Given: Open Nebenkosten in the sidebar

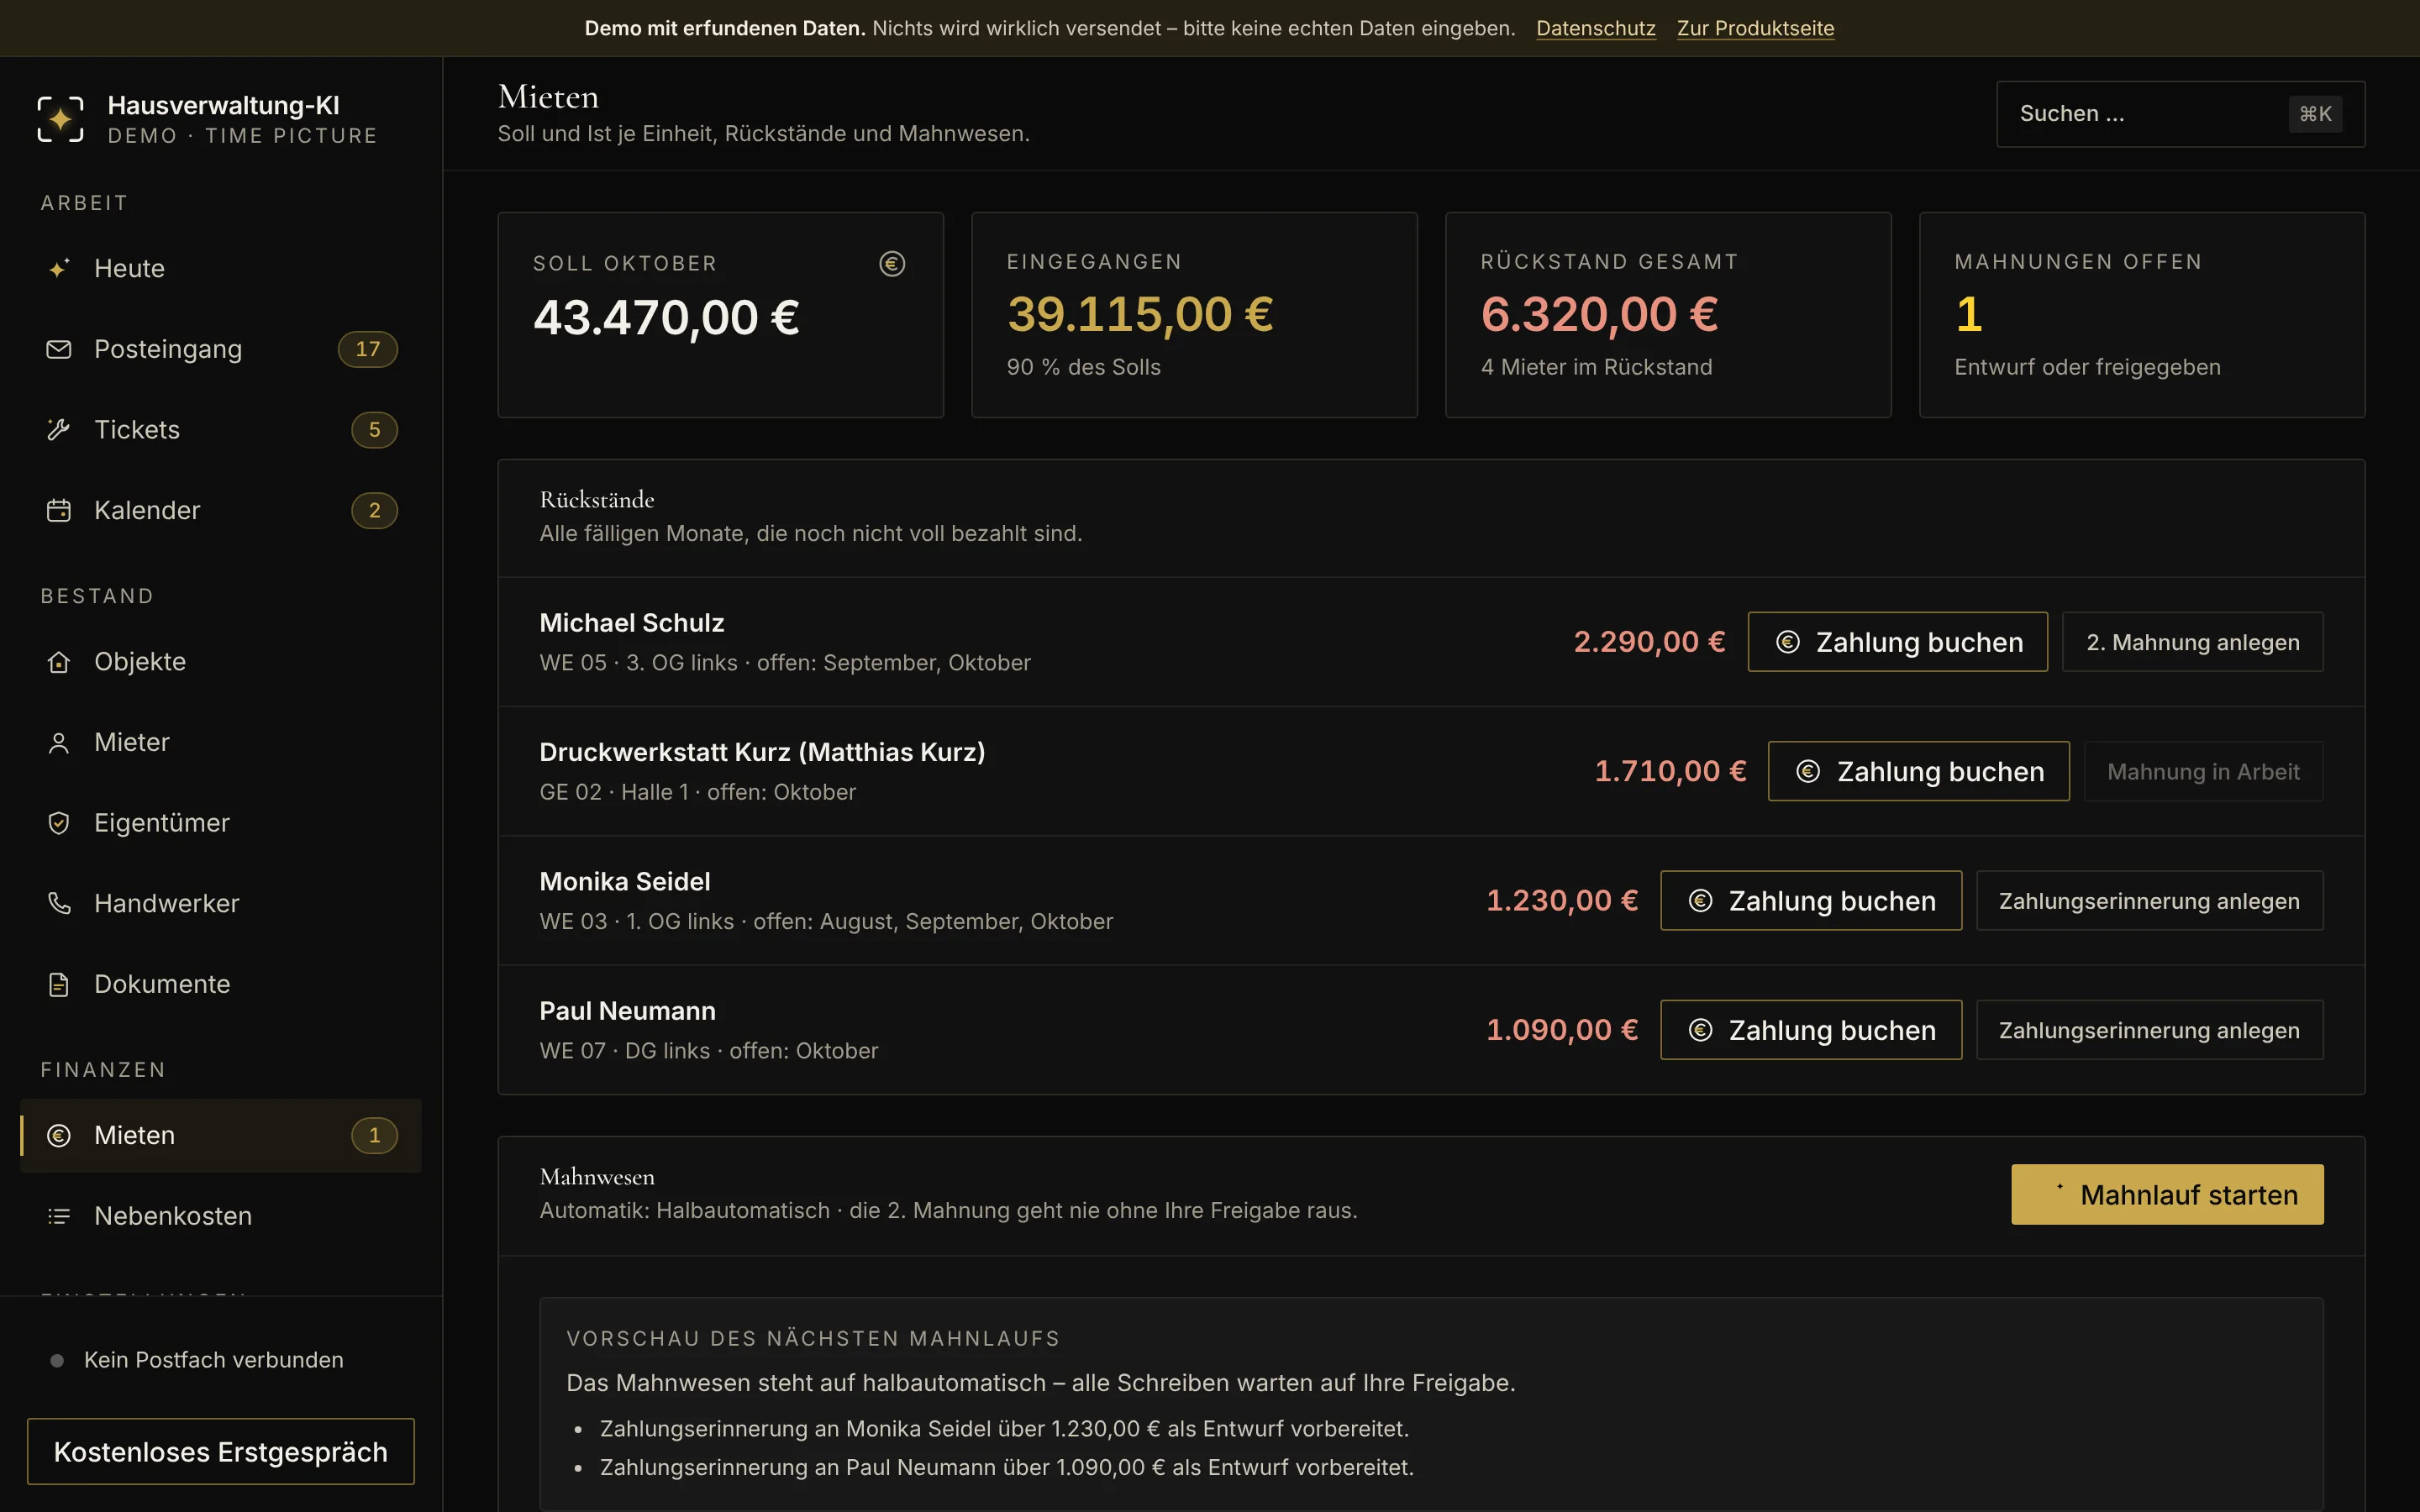Looking at the screenshot, I should [221, 1216].
